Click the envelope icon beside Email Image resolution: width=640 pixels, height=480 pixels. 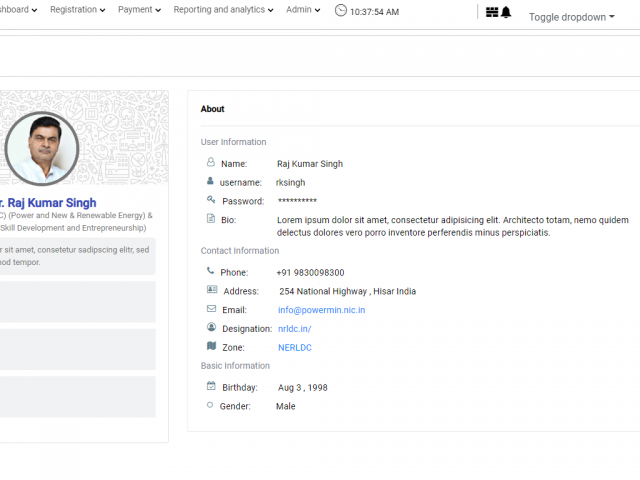[x=211, y=309]
